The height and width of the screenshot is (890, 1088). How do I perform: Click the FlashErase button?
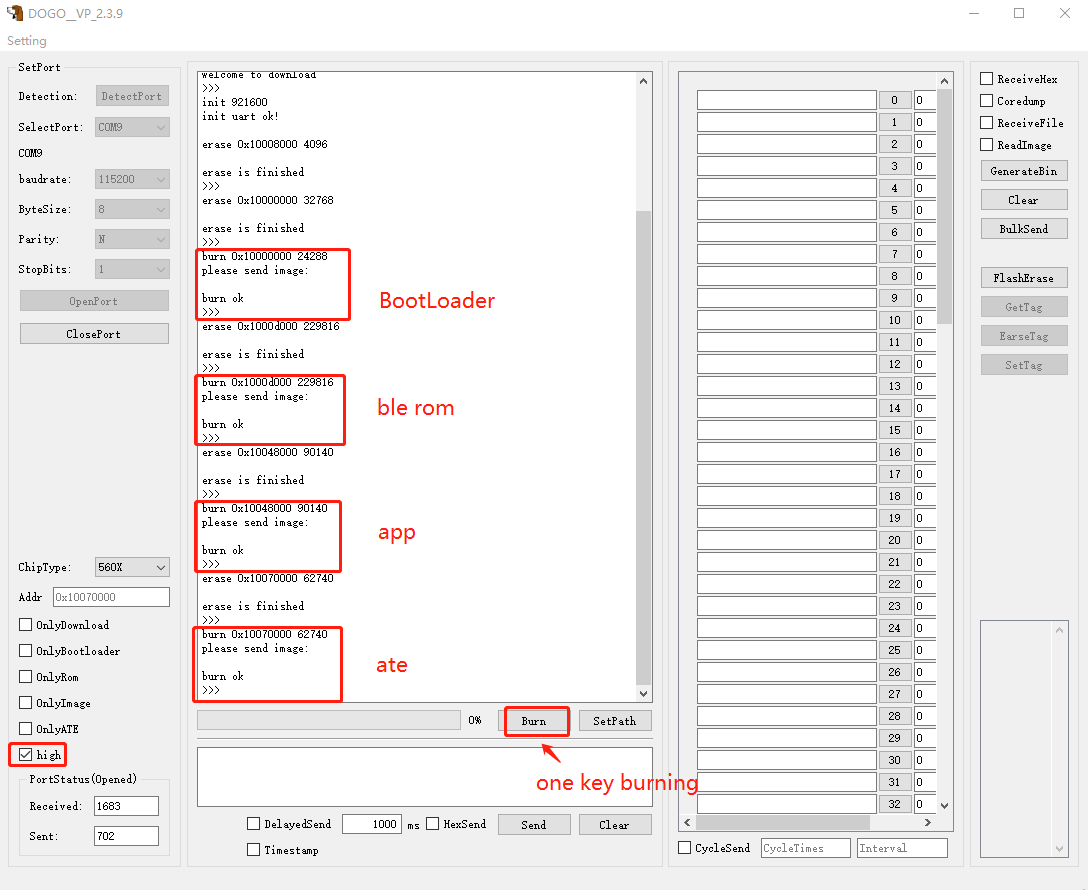point(1023,277)
